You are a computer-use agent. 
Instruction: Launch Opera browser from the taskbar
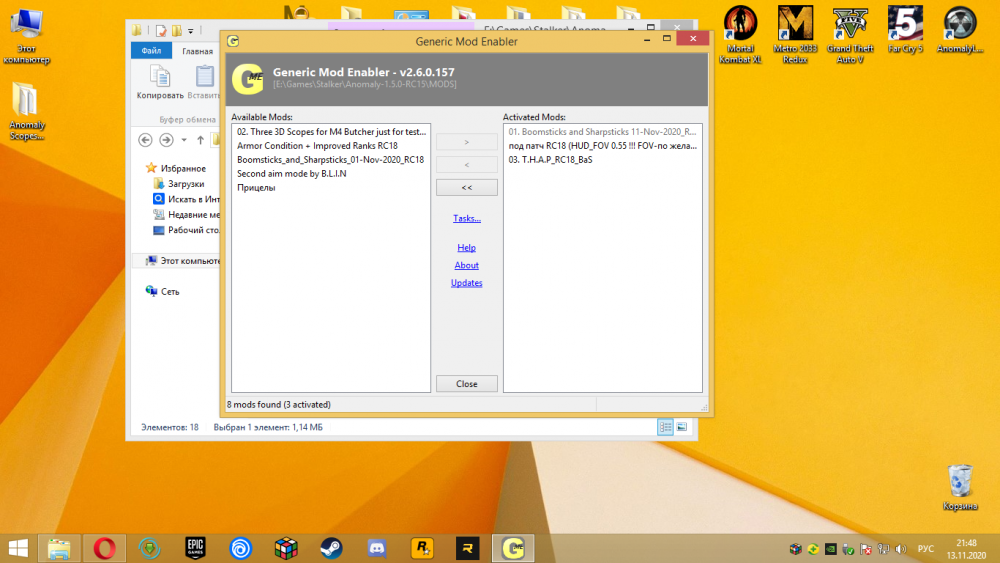point(104,547)
